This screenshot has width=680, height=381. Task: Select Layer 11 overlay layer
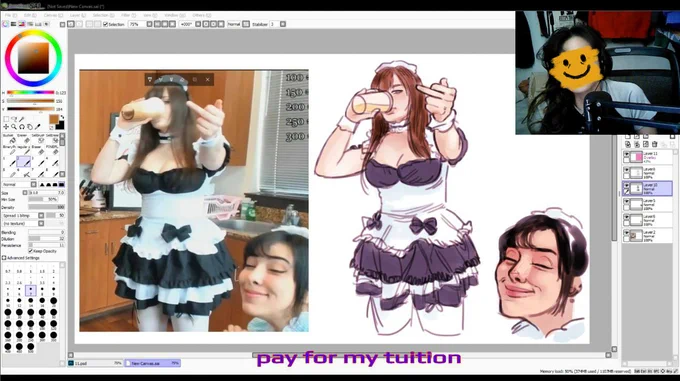pyautogui.click(x=647, y=157)
